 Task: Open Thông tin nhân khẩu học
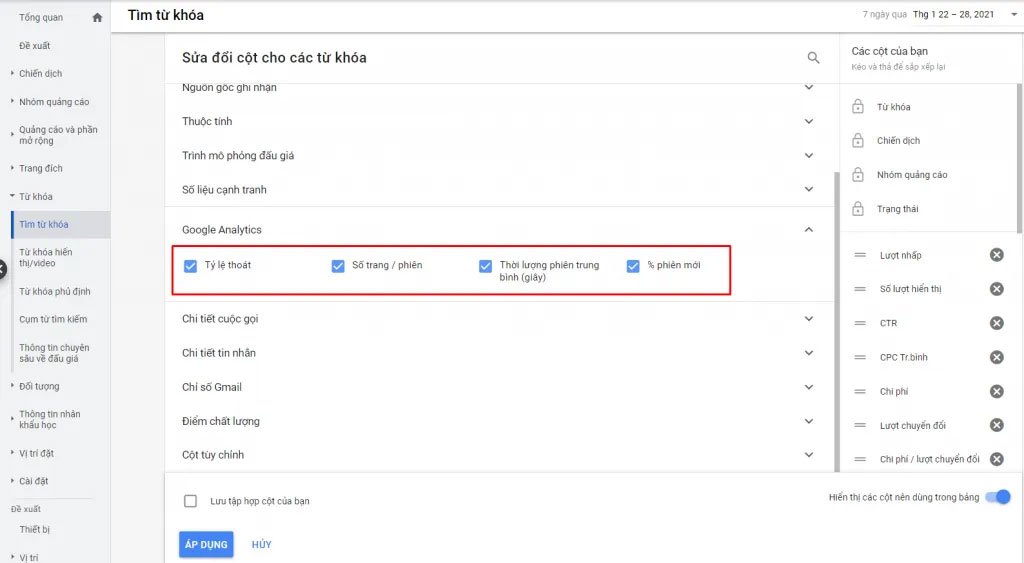(x=50, y=419)
